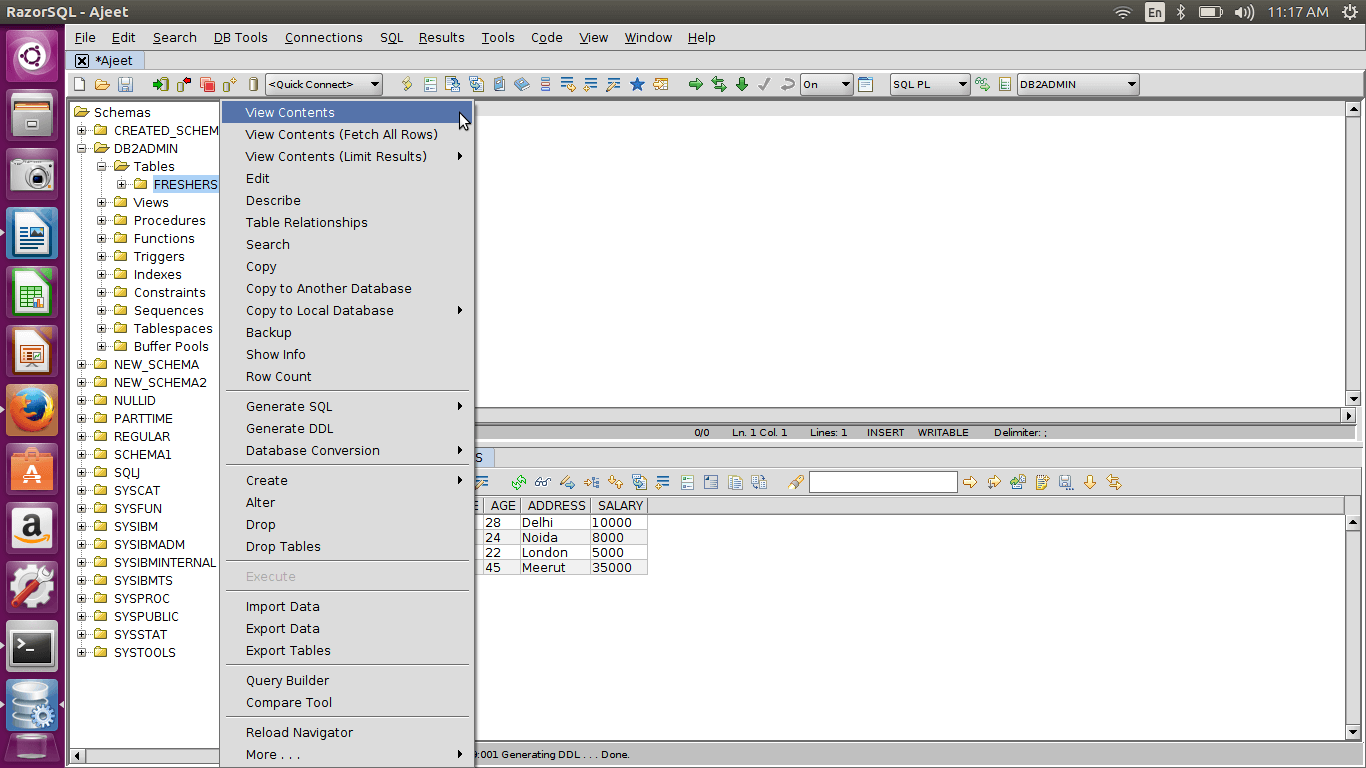The height and width of the screenshot is (768, 1366).
Task: Open the SQL PL language dropdown
Action: pyautogui.click(x=930, y=85)
